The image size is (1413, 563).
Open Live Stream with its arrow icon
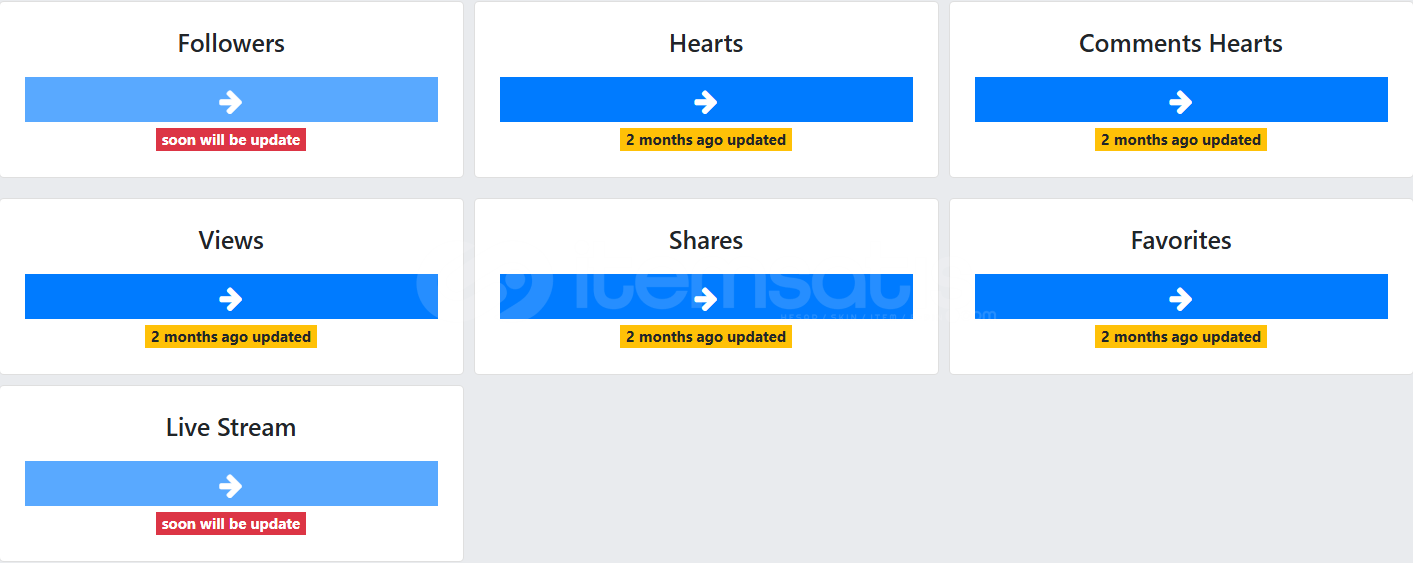click(231, 485)
